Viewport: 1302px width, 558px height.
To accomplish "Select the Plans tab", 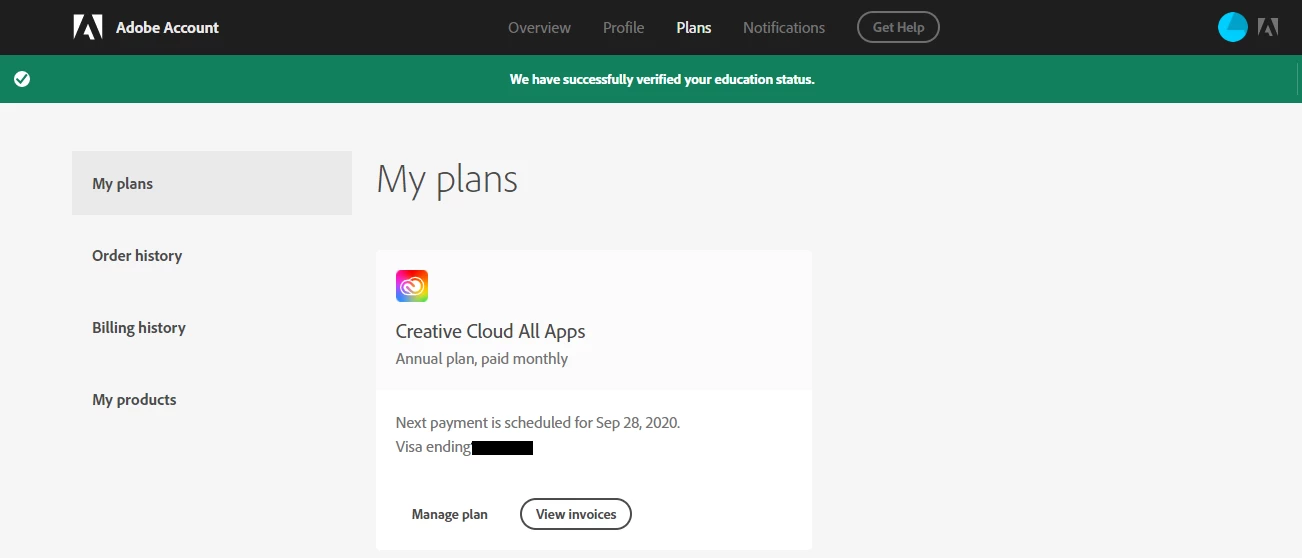I will 694,27.
